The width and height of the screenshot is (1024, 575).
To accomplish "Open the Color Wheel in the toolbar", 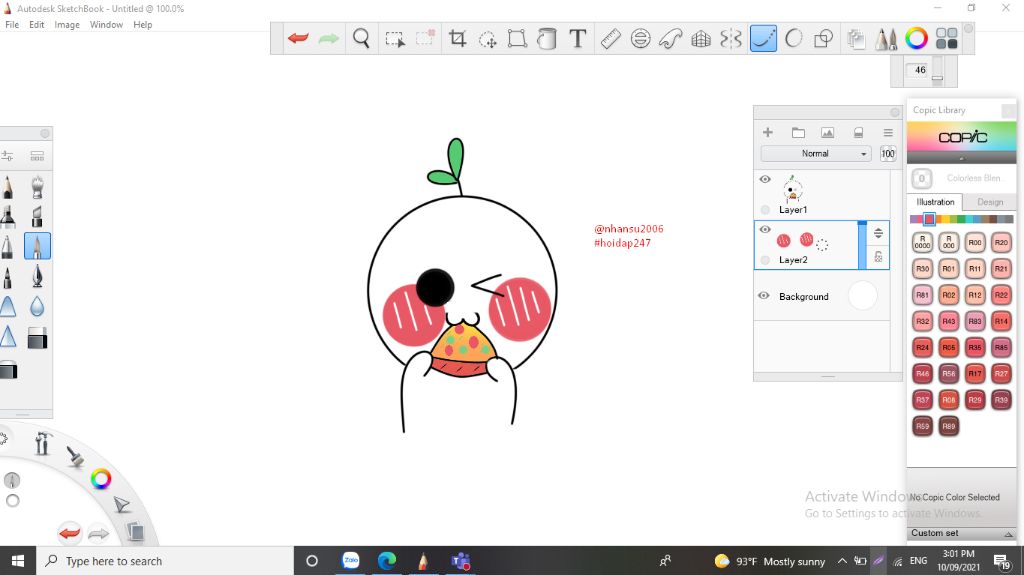I will (x=916, y=39).
